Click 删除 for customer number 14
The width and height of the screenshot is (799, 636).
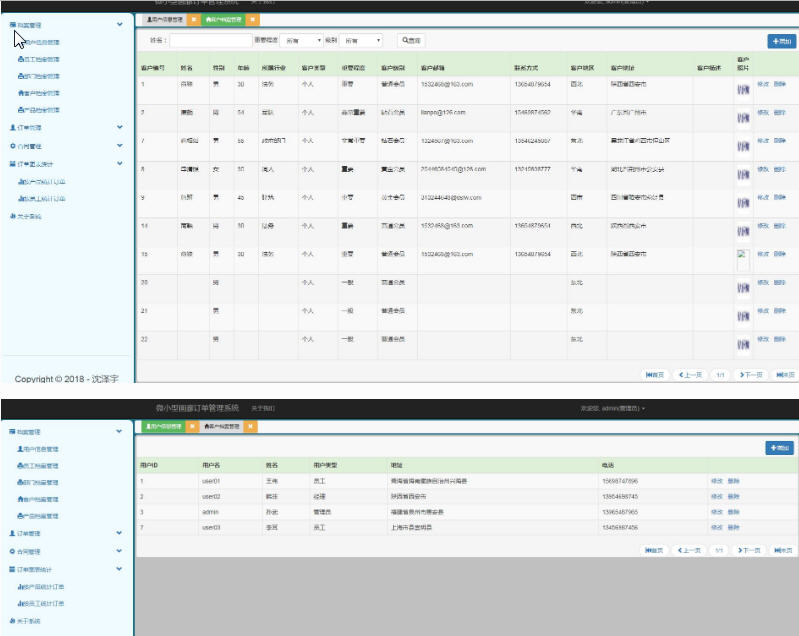(x=780, y=226)
